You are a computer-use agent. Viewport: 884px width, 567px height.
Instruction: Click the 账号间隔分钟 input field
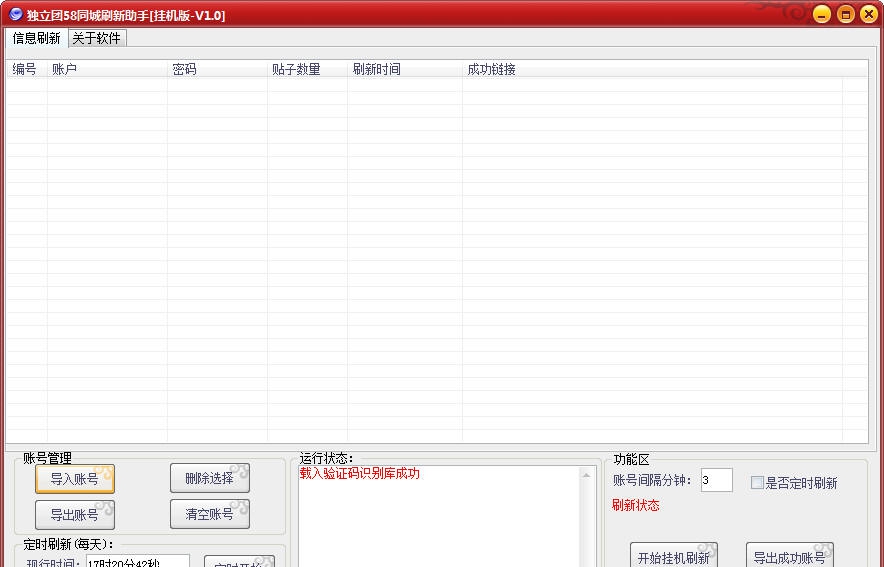[x=717, y=480]
